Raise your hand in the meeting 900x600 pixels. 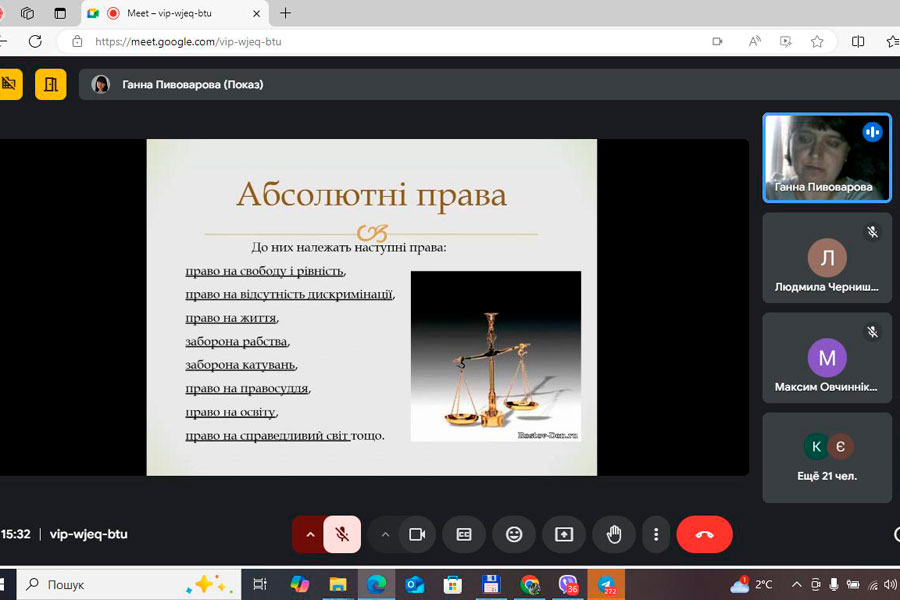click(614, 535)
